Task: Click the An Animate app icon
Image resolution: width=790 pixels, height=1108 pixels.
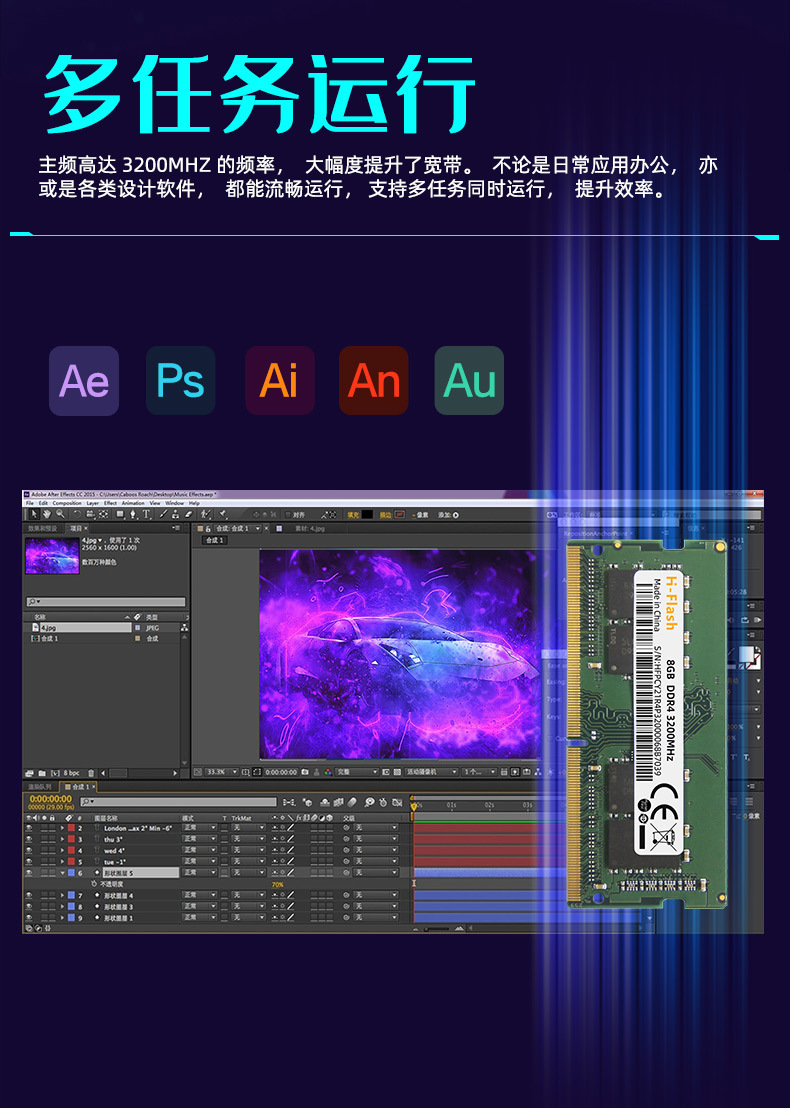Action: [373, 380]
